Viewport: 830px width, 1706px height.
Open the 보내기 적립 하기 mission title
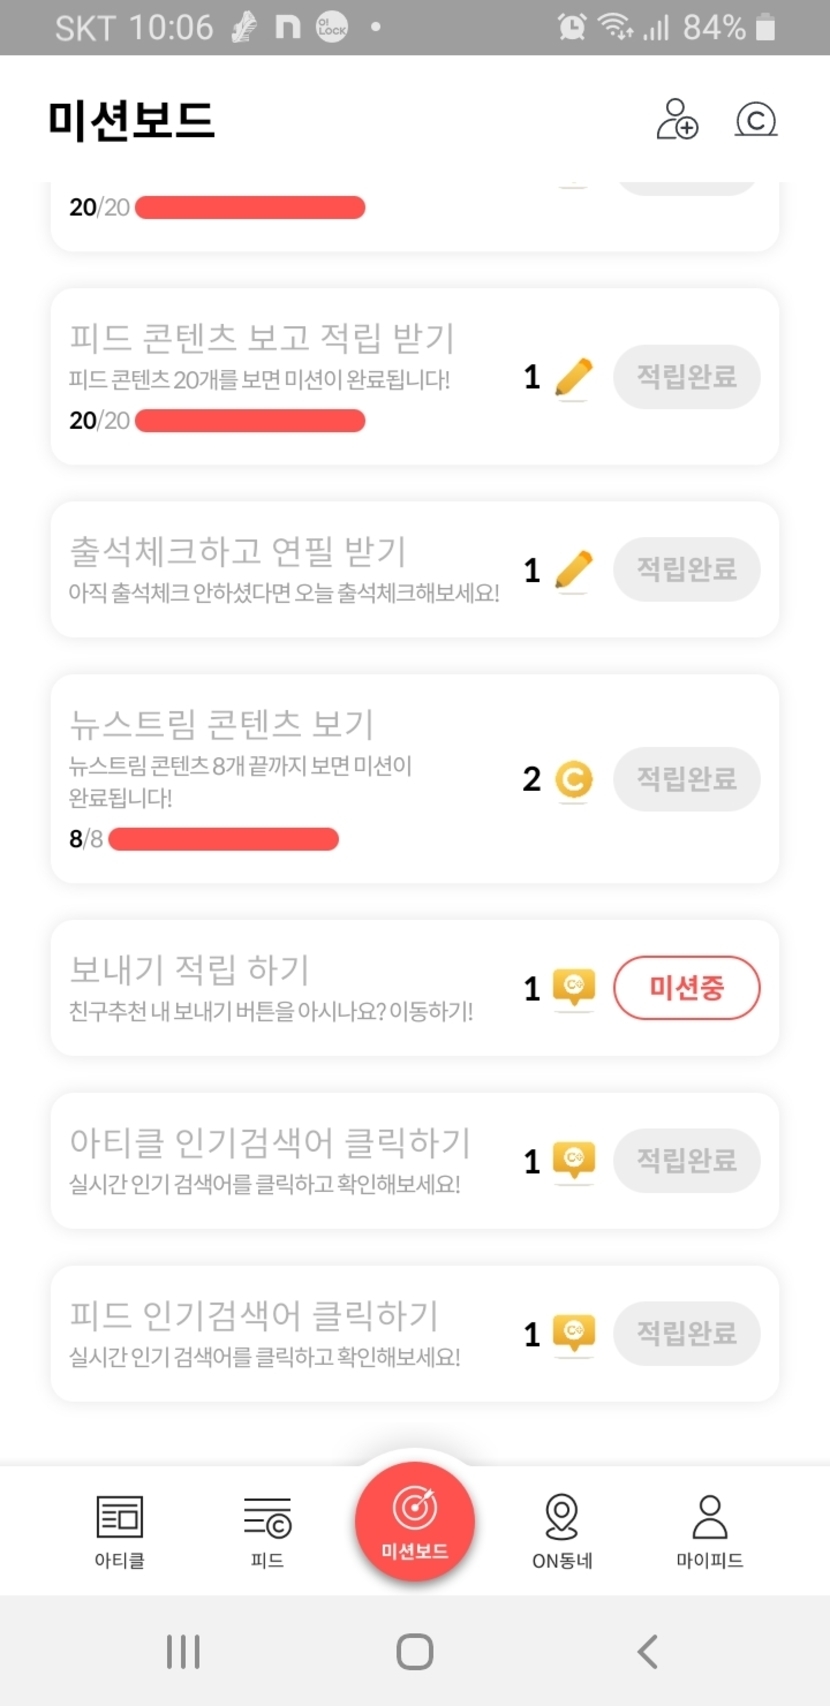pyautogui.click(x=190, y=969)
